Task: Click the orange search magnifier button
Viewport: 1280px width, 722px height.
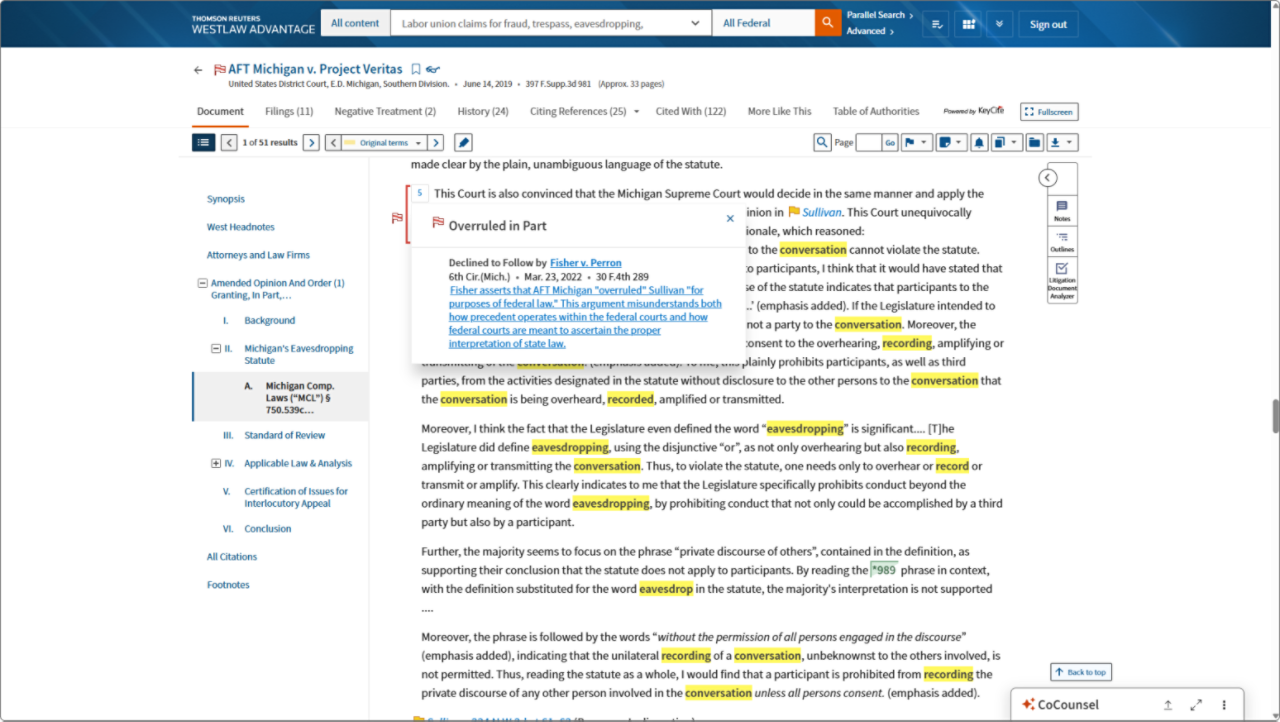Action: point(827,24)
